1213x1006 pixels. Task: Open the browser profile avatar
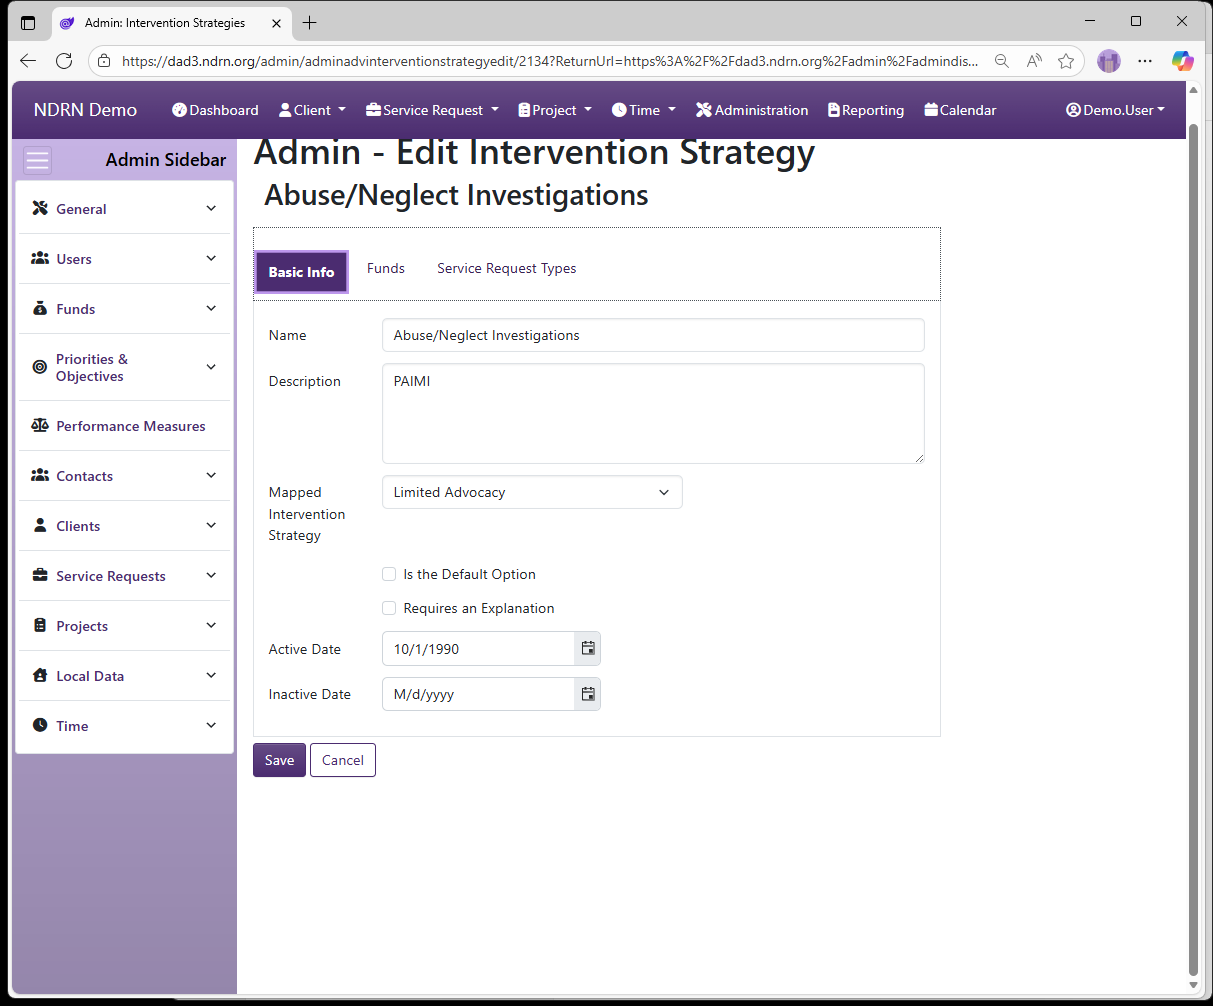coord(1109,61)
